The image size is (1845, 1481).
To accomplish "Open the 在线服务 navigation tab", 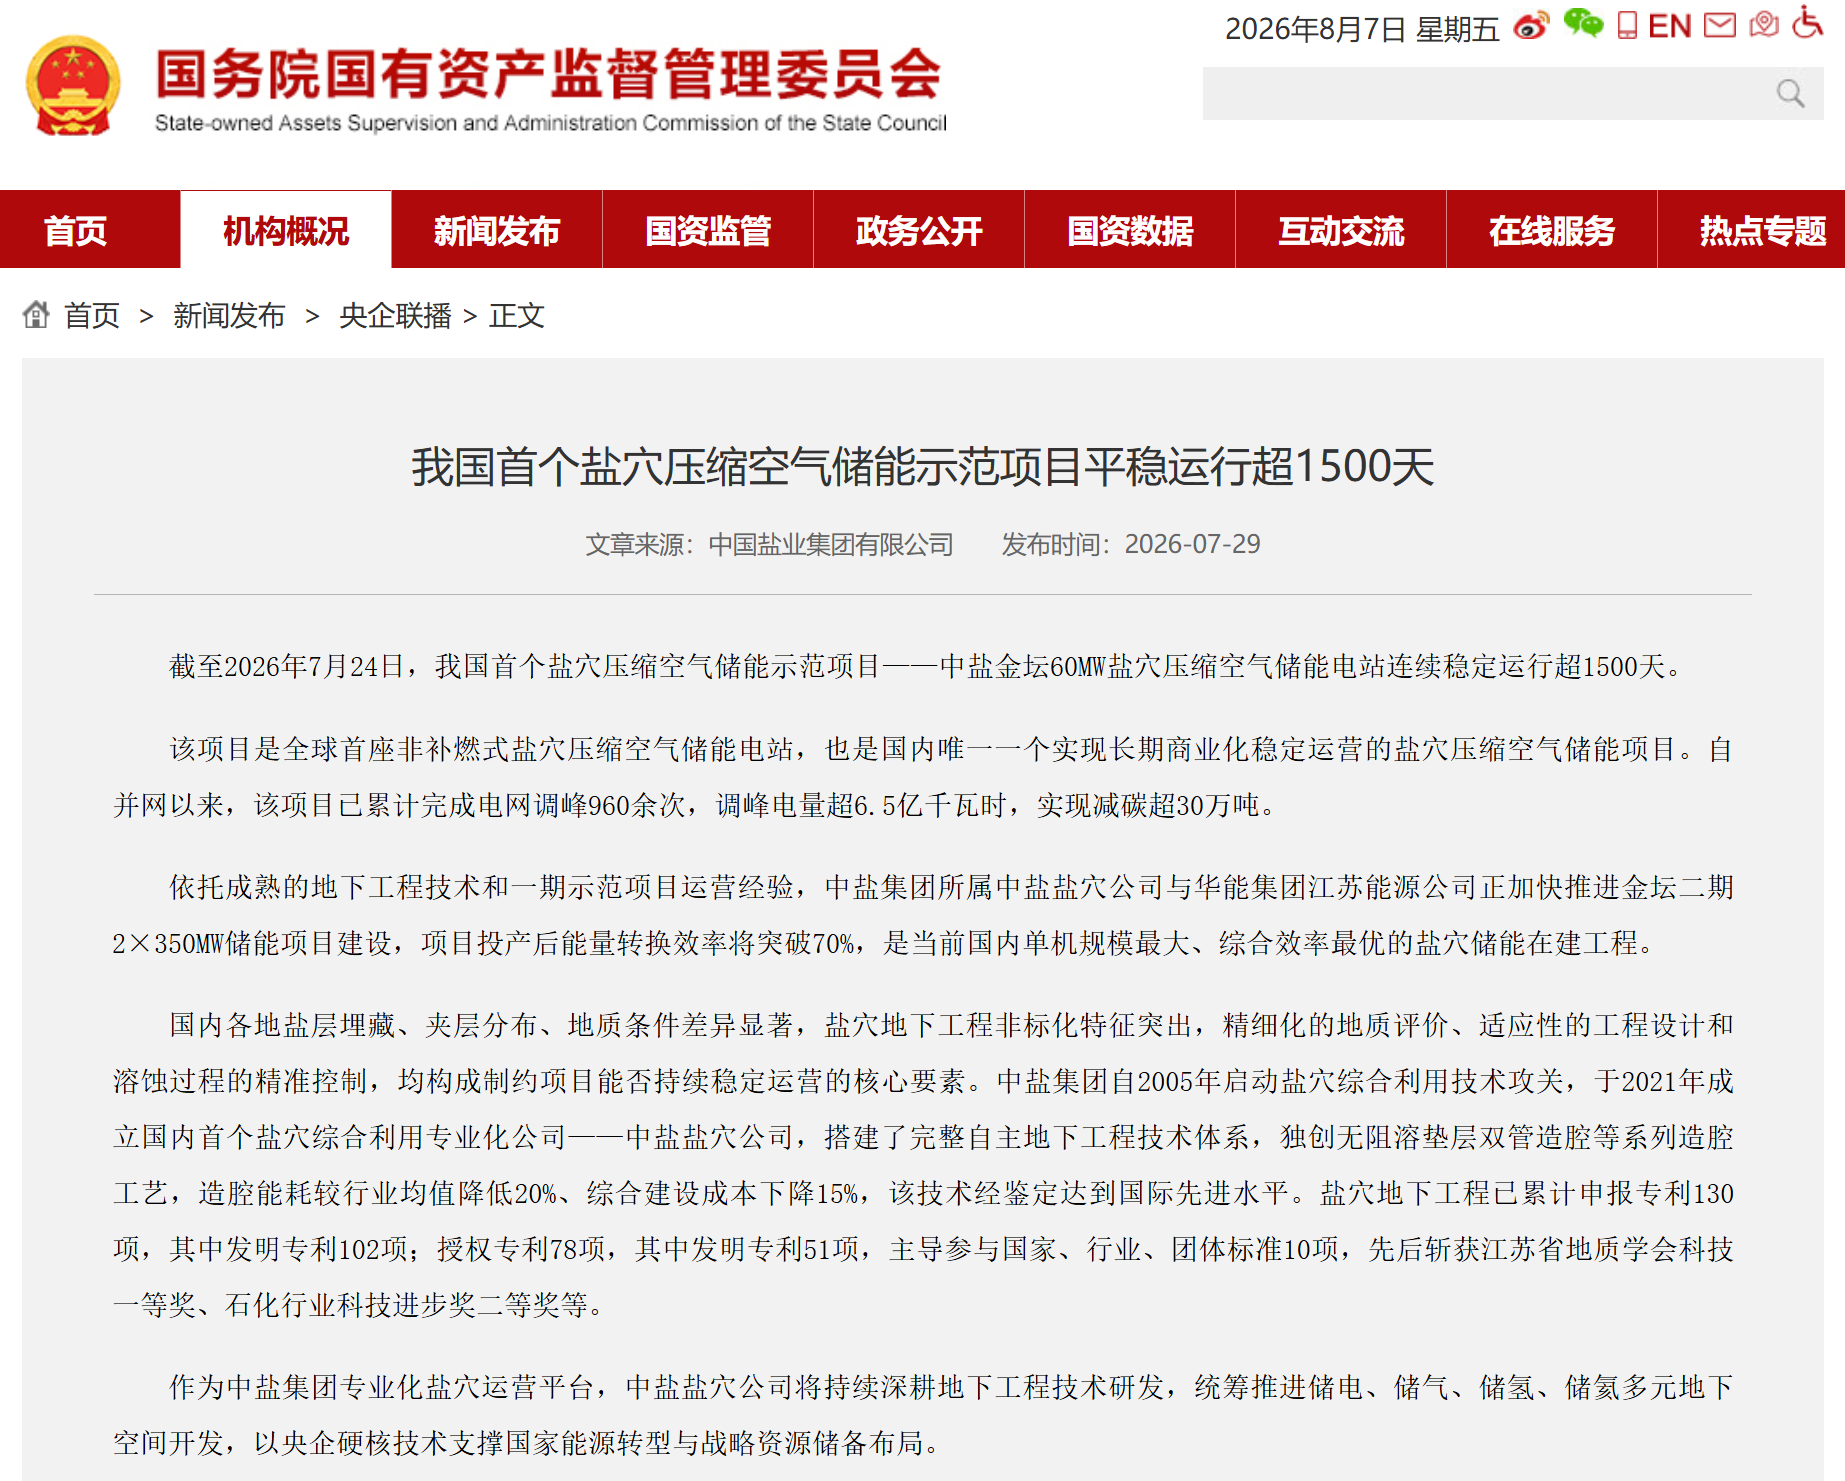I will (x=1552, y=231).
